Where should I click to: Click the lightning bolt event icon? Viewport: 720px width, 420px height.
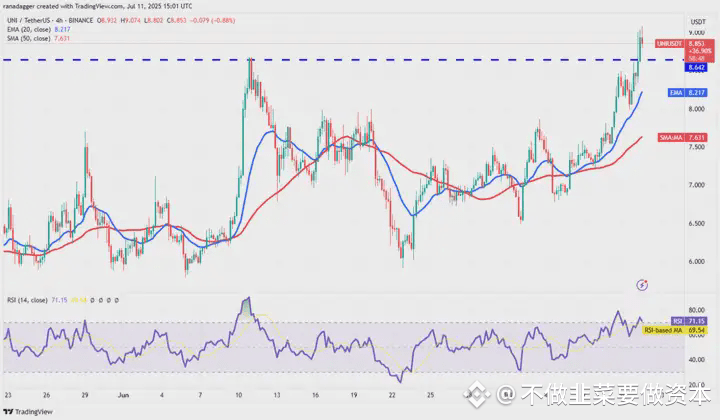(x=642, y=286)
